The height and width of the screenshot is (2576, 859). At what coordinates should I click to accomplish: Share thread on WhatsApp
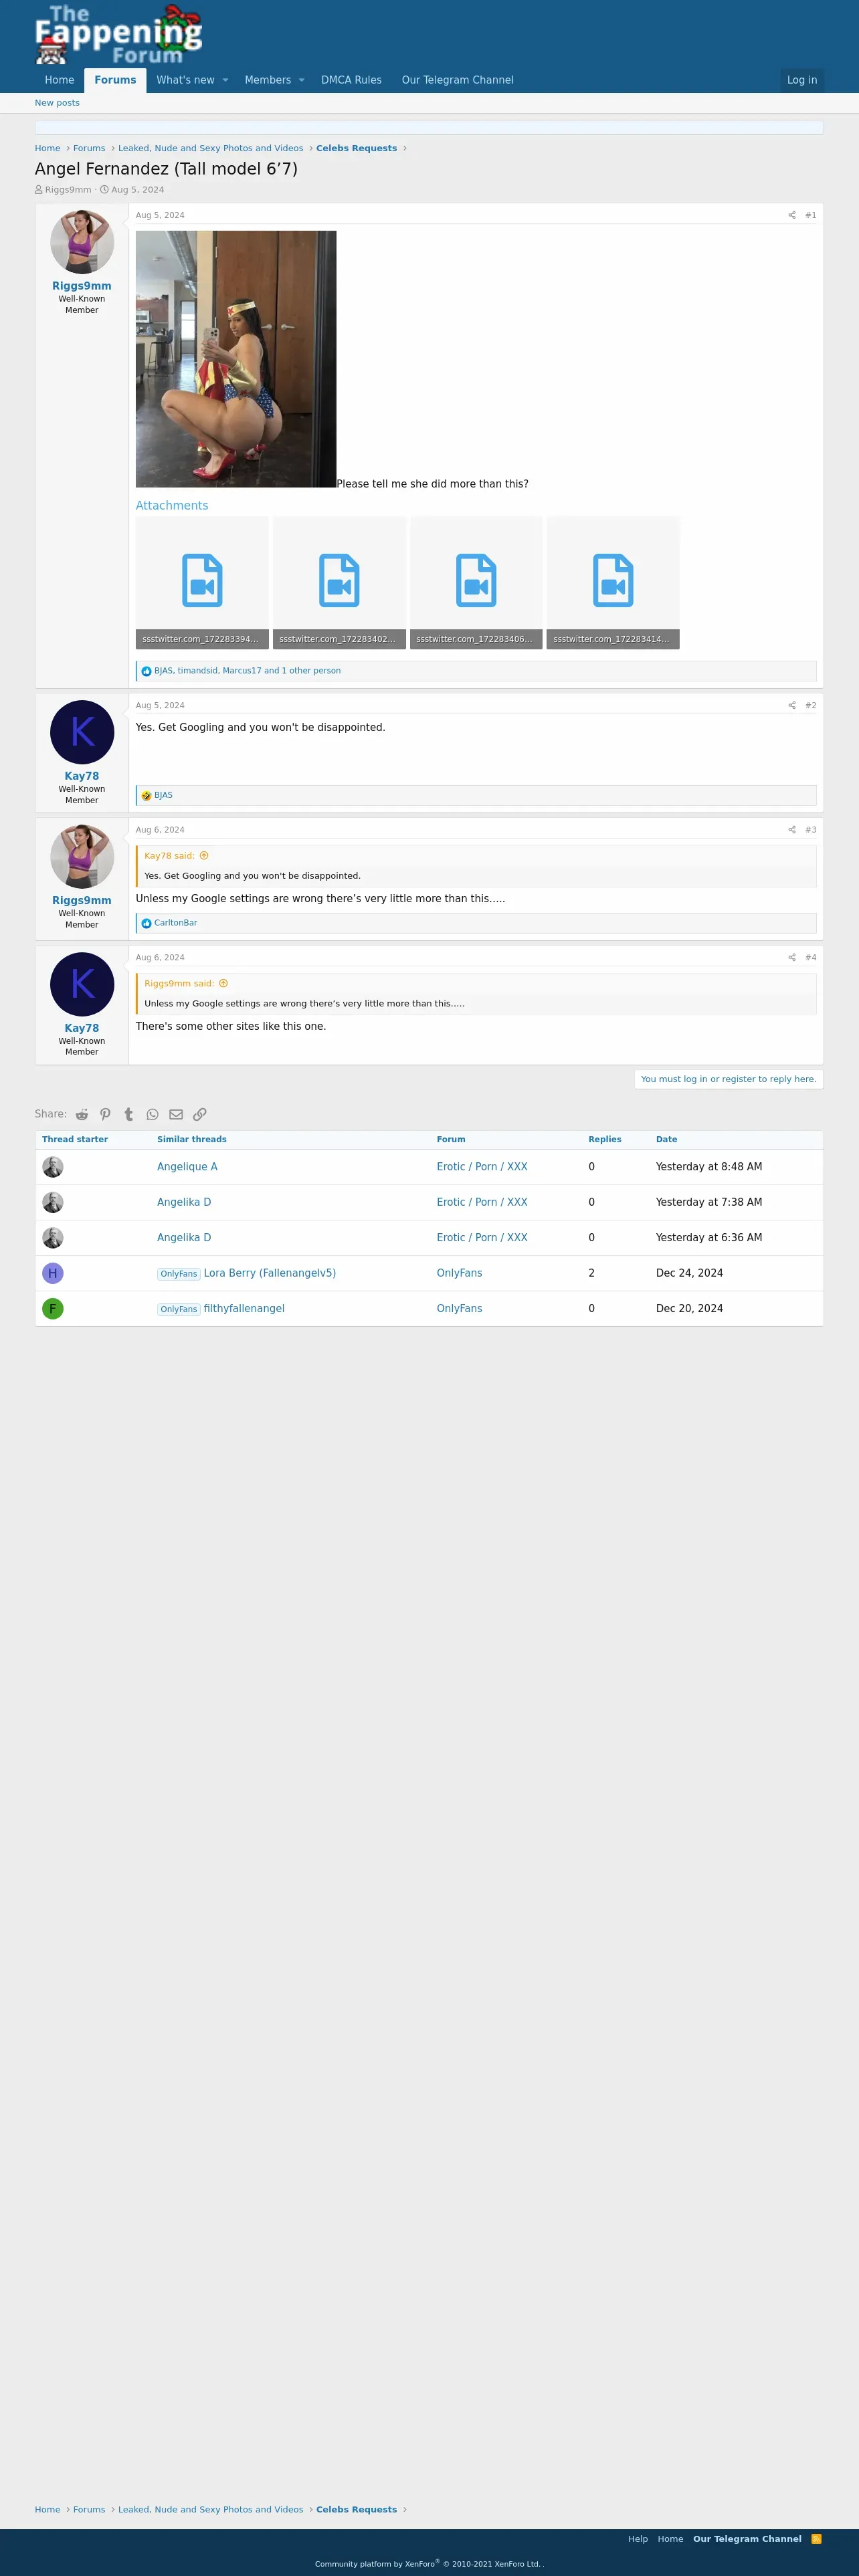[152, 1114]
